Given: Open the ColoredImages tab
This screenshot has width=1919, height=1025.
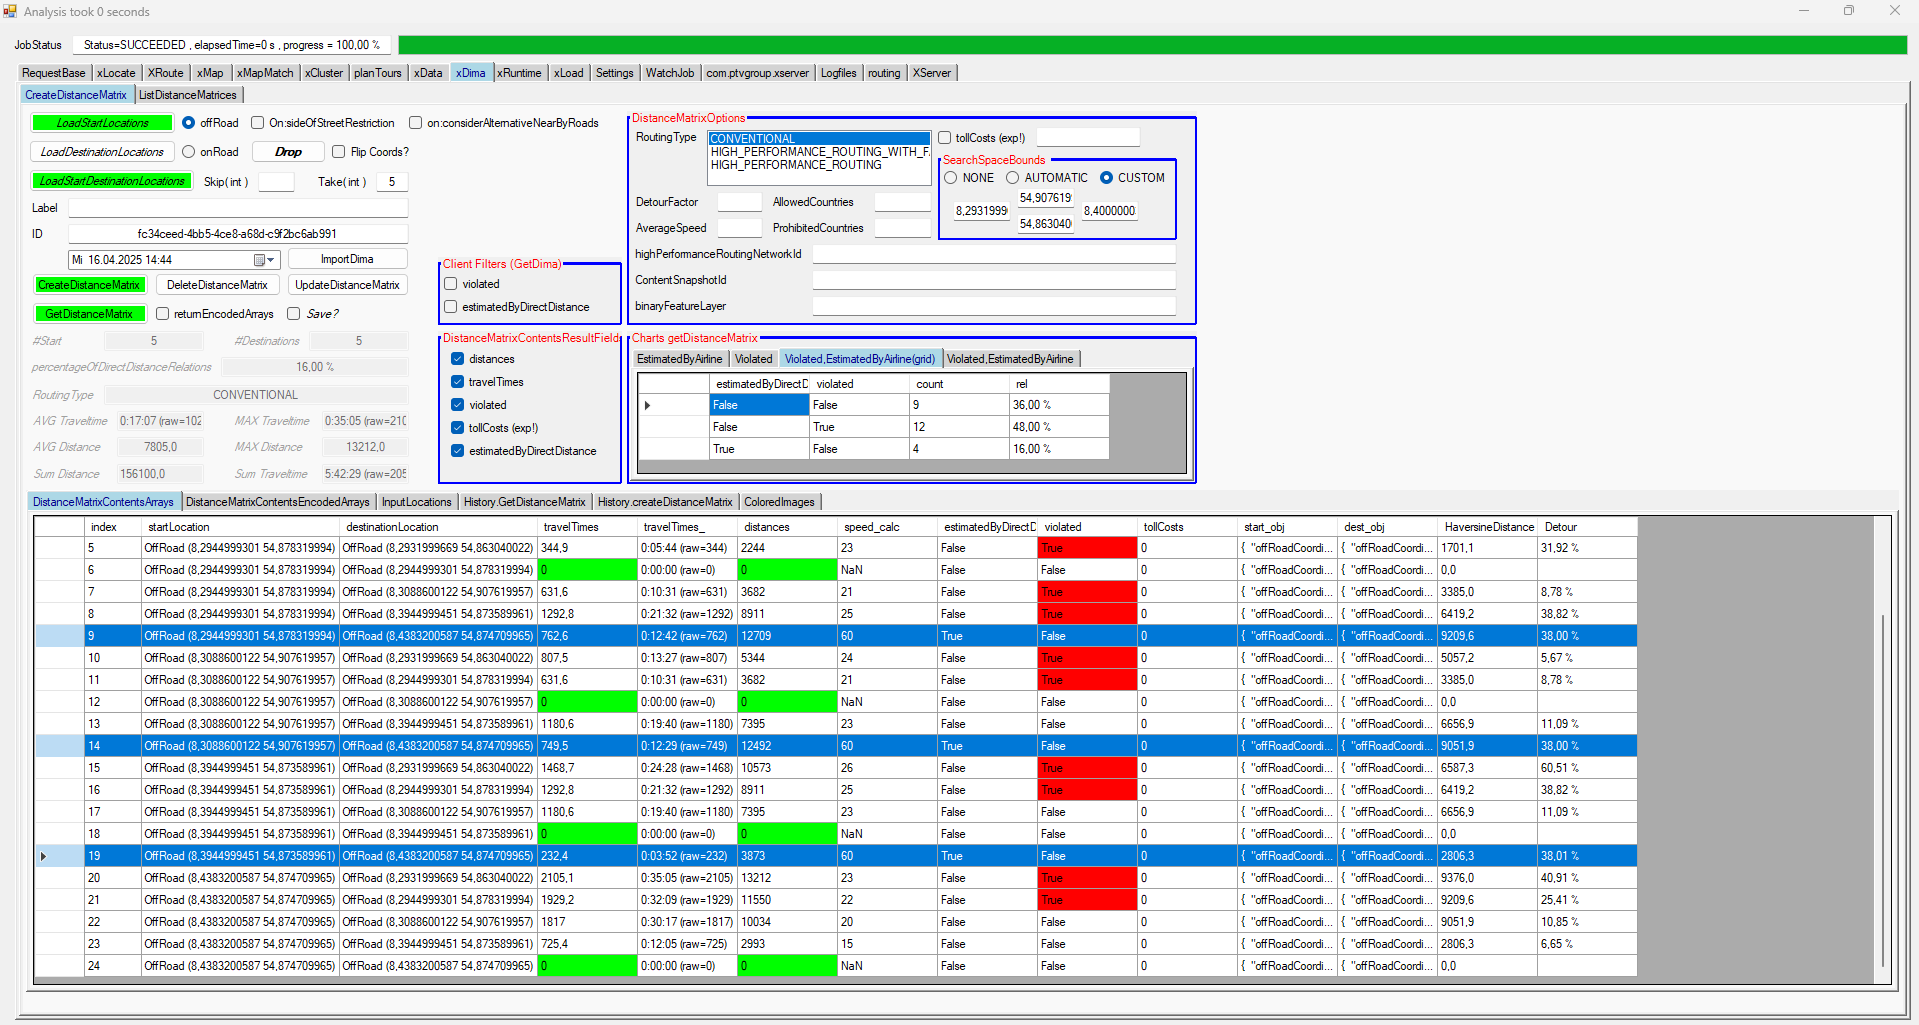Looking at the screenshot, I should (779, 502).
